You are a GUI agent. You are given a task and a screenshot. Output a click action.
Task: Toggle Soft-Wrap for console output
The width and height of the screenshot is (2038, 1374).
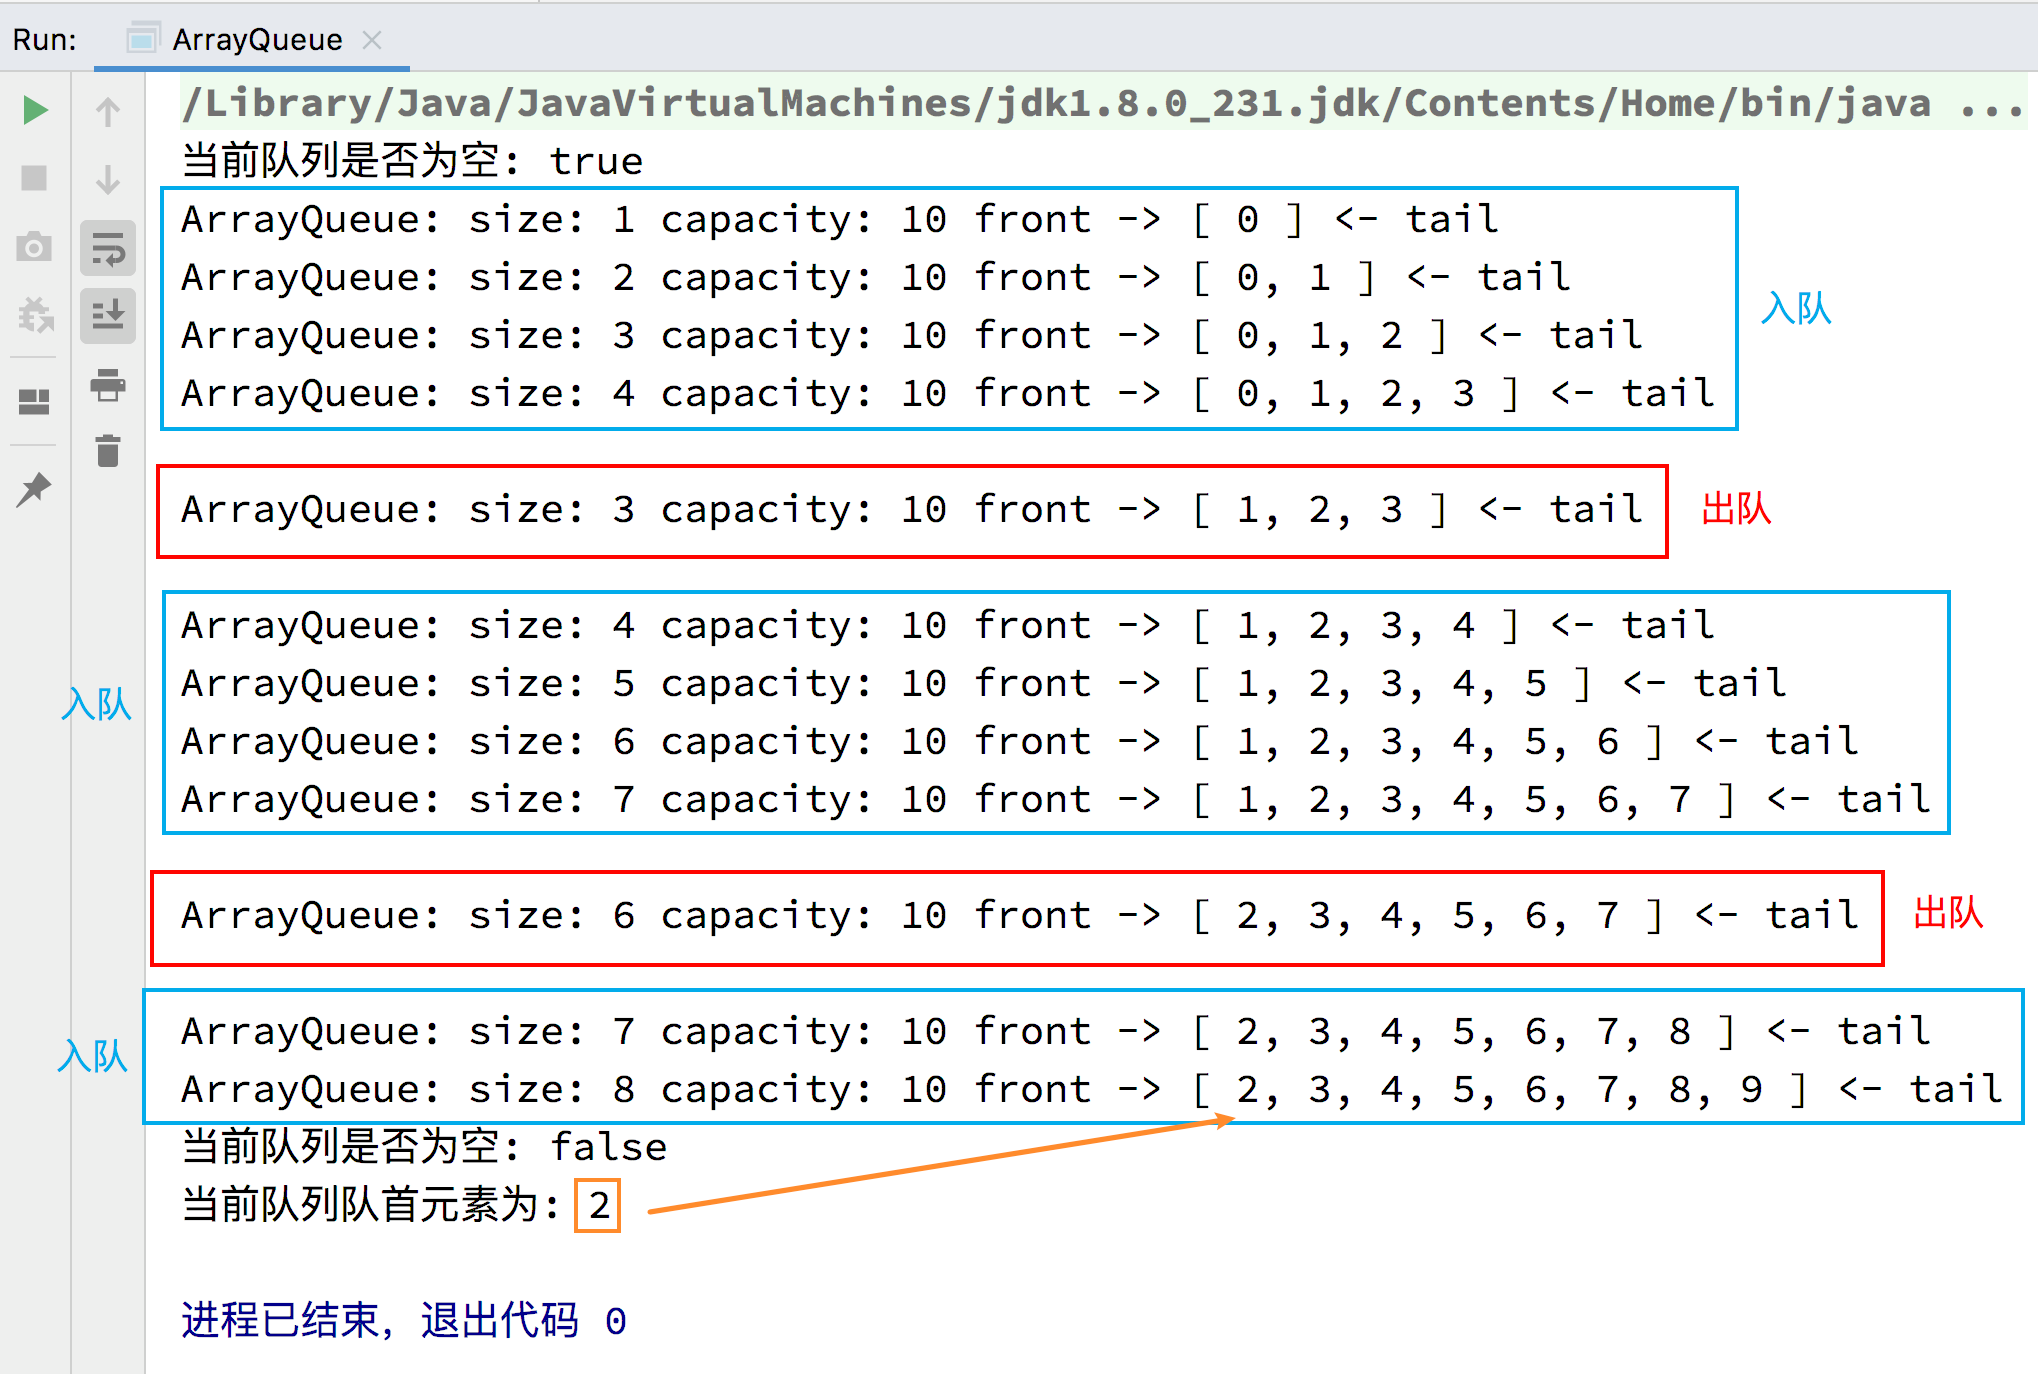[108, 248]
